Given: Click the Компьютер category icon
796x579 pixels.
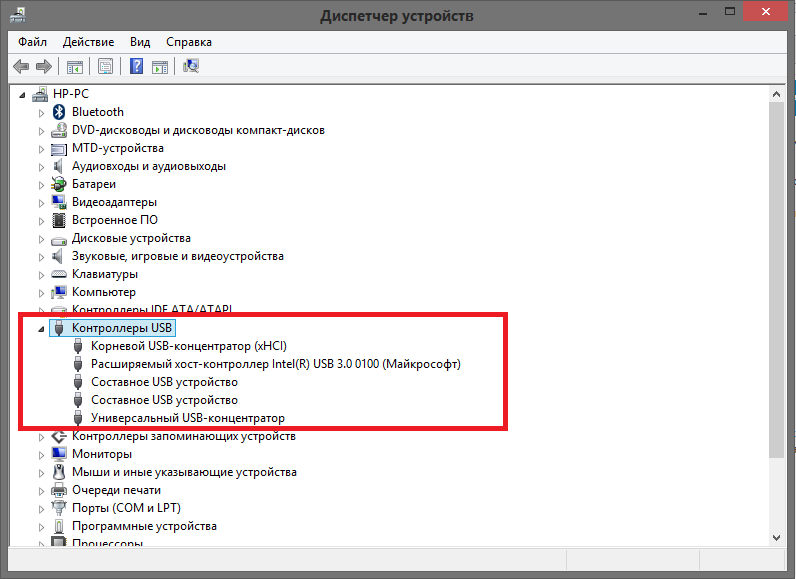Looking at the screenshot, I should (59, 292).
